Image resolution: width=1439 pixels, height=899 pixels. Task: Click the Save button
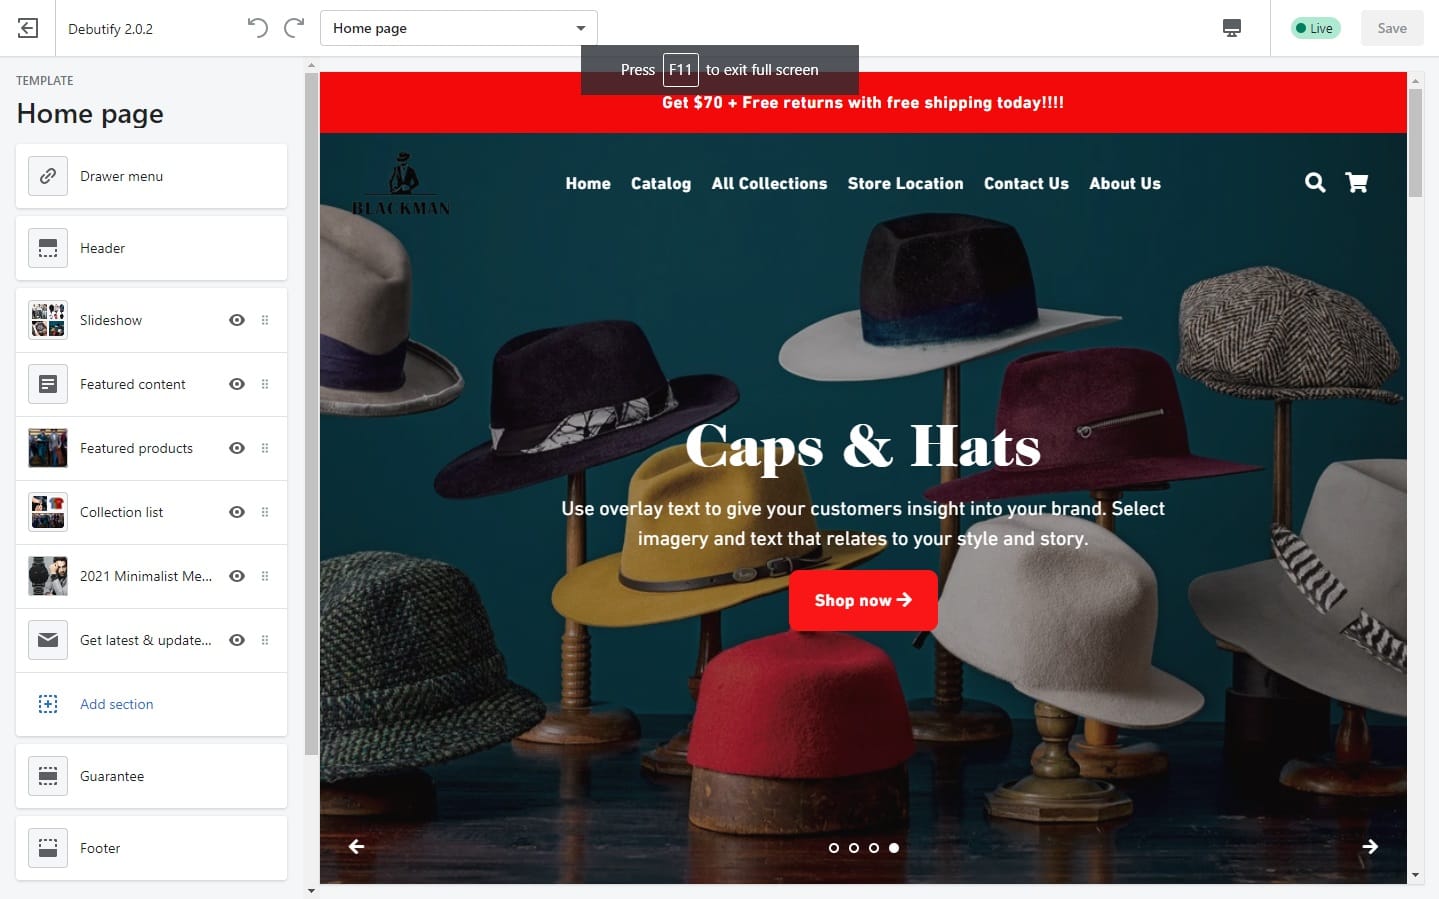tap(1392, 28)
